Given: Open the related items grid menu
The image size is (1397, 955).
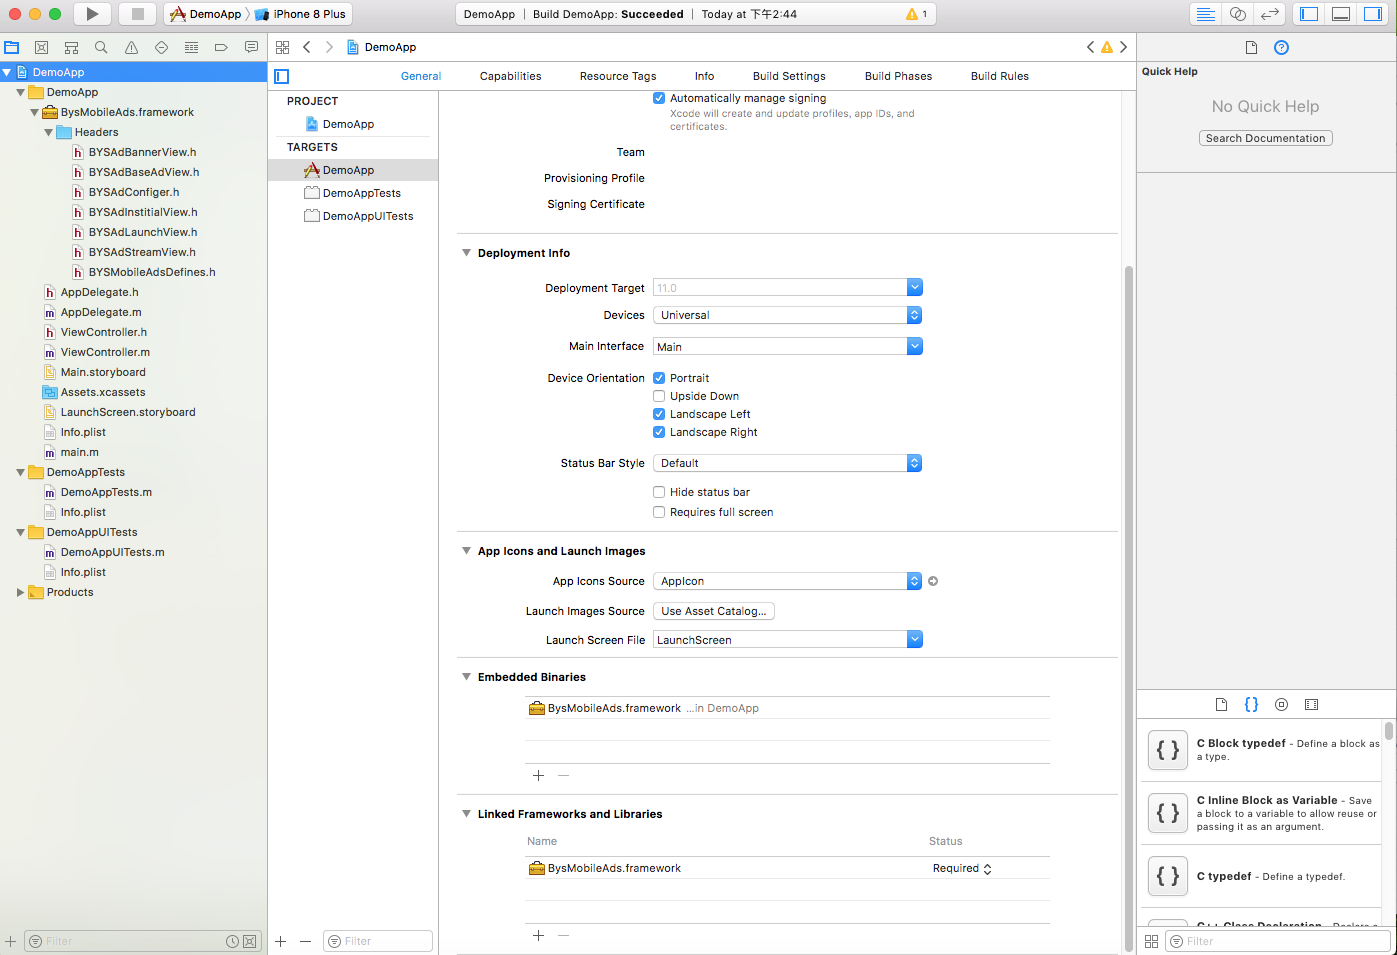Looking at the screenshot, I should point(282,47).
